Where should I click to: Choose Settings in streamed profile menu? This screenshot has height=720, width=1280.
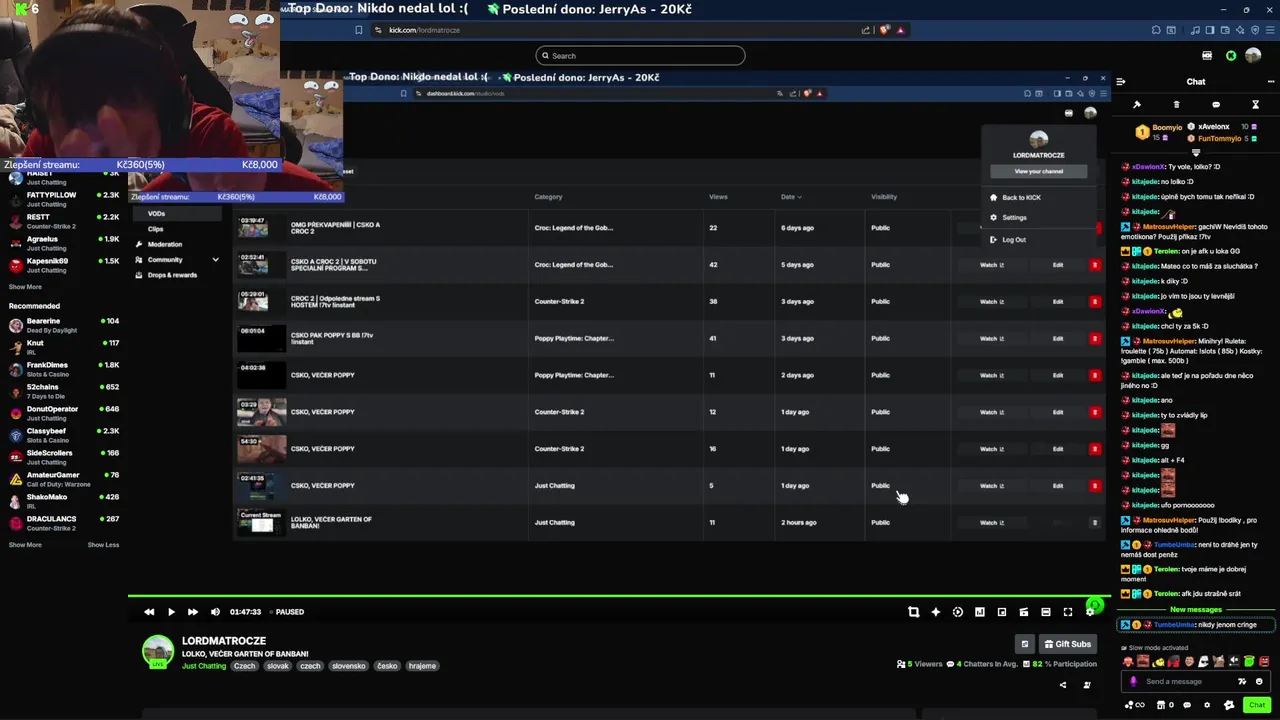coord(1014,217)
